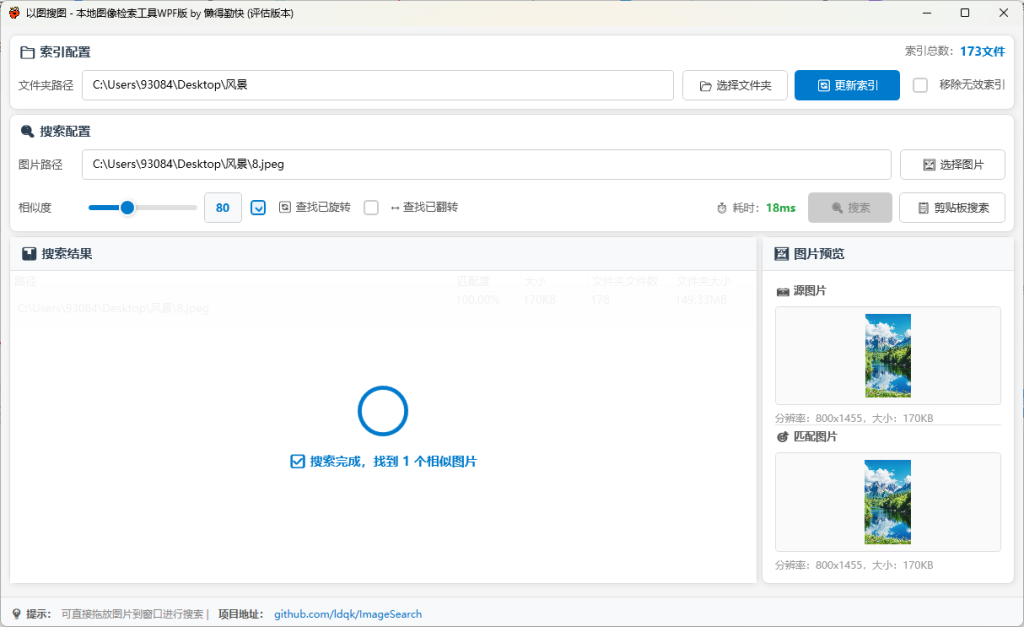Click the rotation icon next to 查找已旋转

(x=283, y=207)
